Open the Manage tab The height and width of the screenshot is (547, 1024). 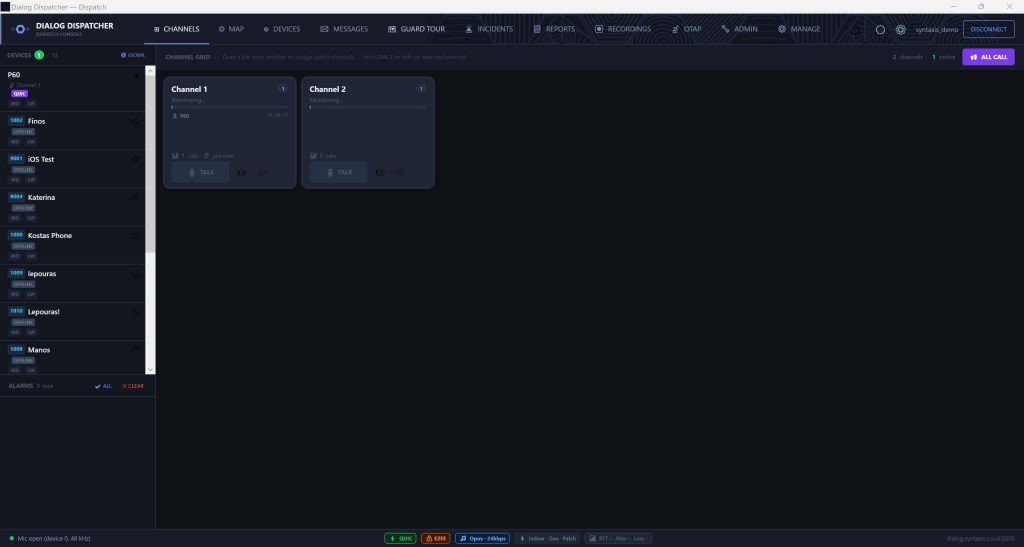pos(799,29)
